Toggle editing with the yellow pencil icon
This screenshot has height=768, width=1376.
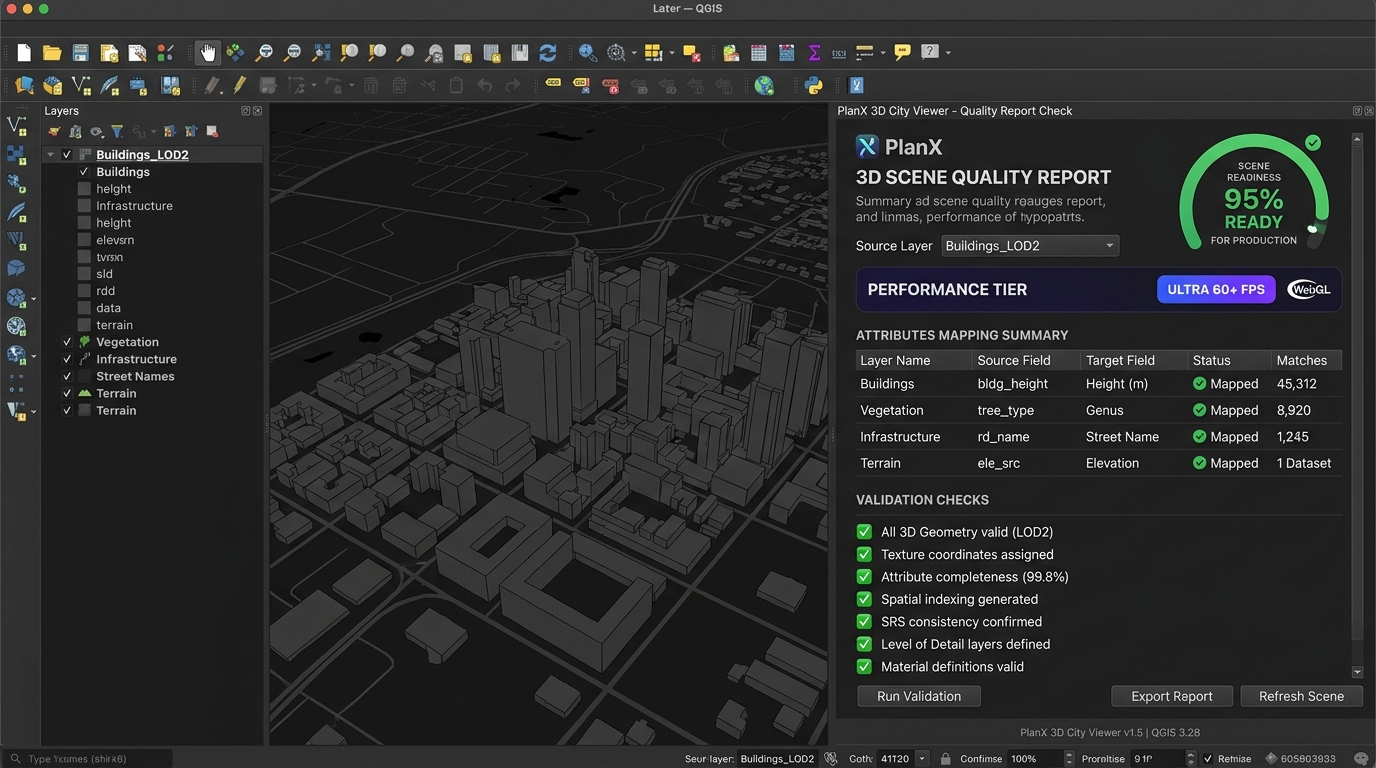click(240, 86)
